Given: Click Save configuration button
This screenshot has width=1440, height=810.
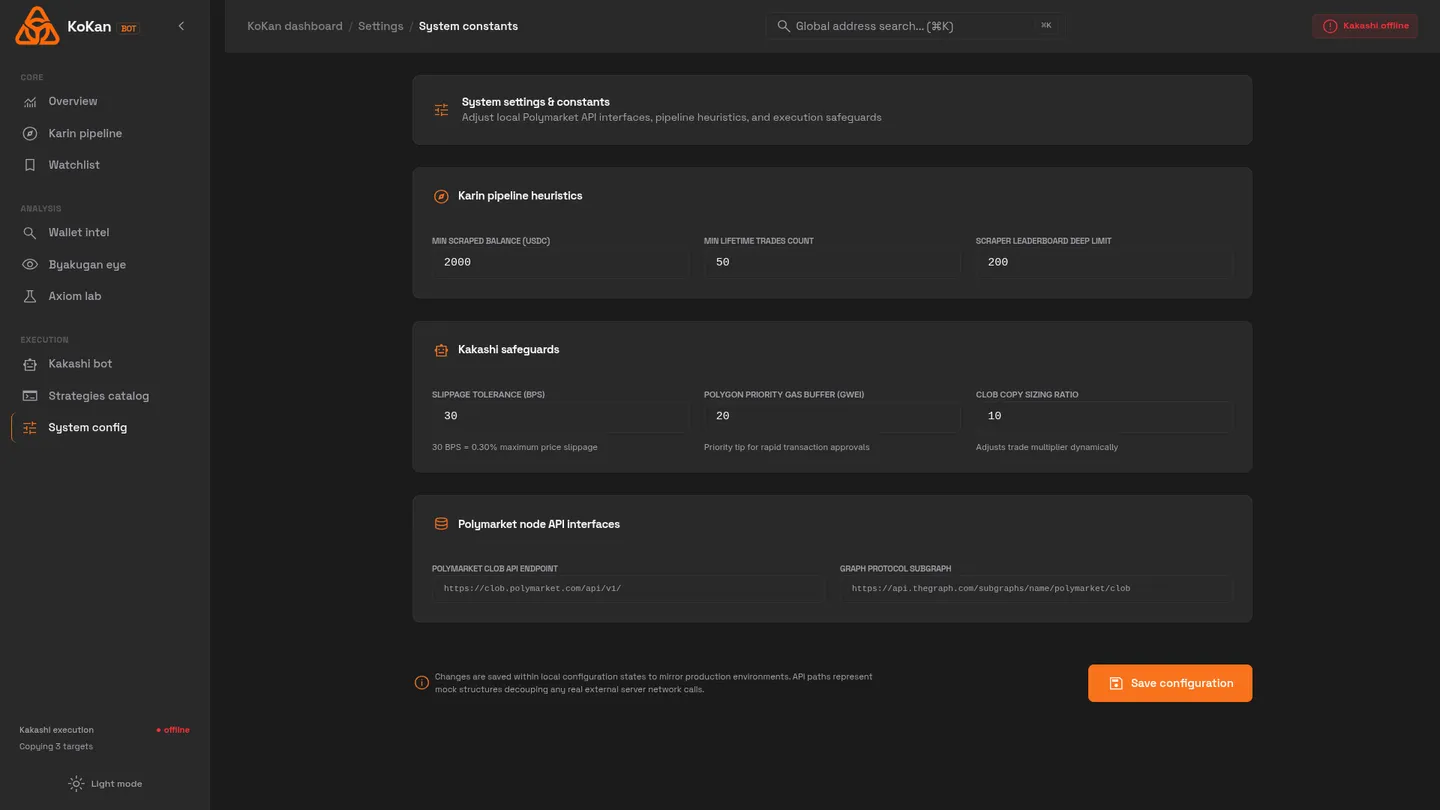Looking at the screenshot, I should coord(1170,683).
